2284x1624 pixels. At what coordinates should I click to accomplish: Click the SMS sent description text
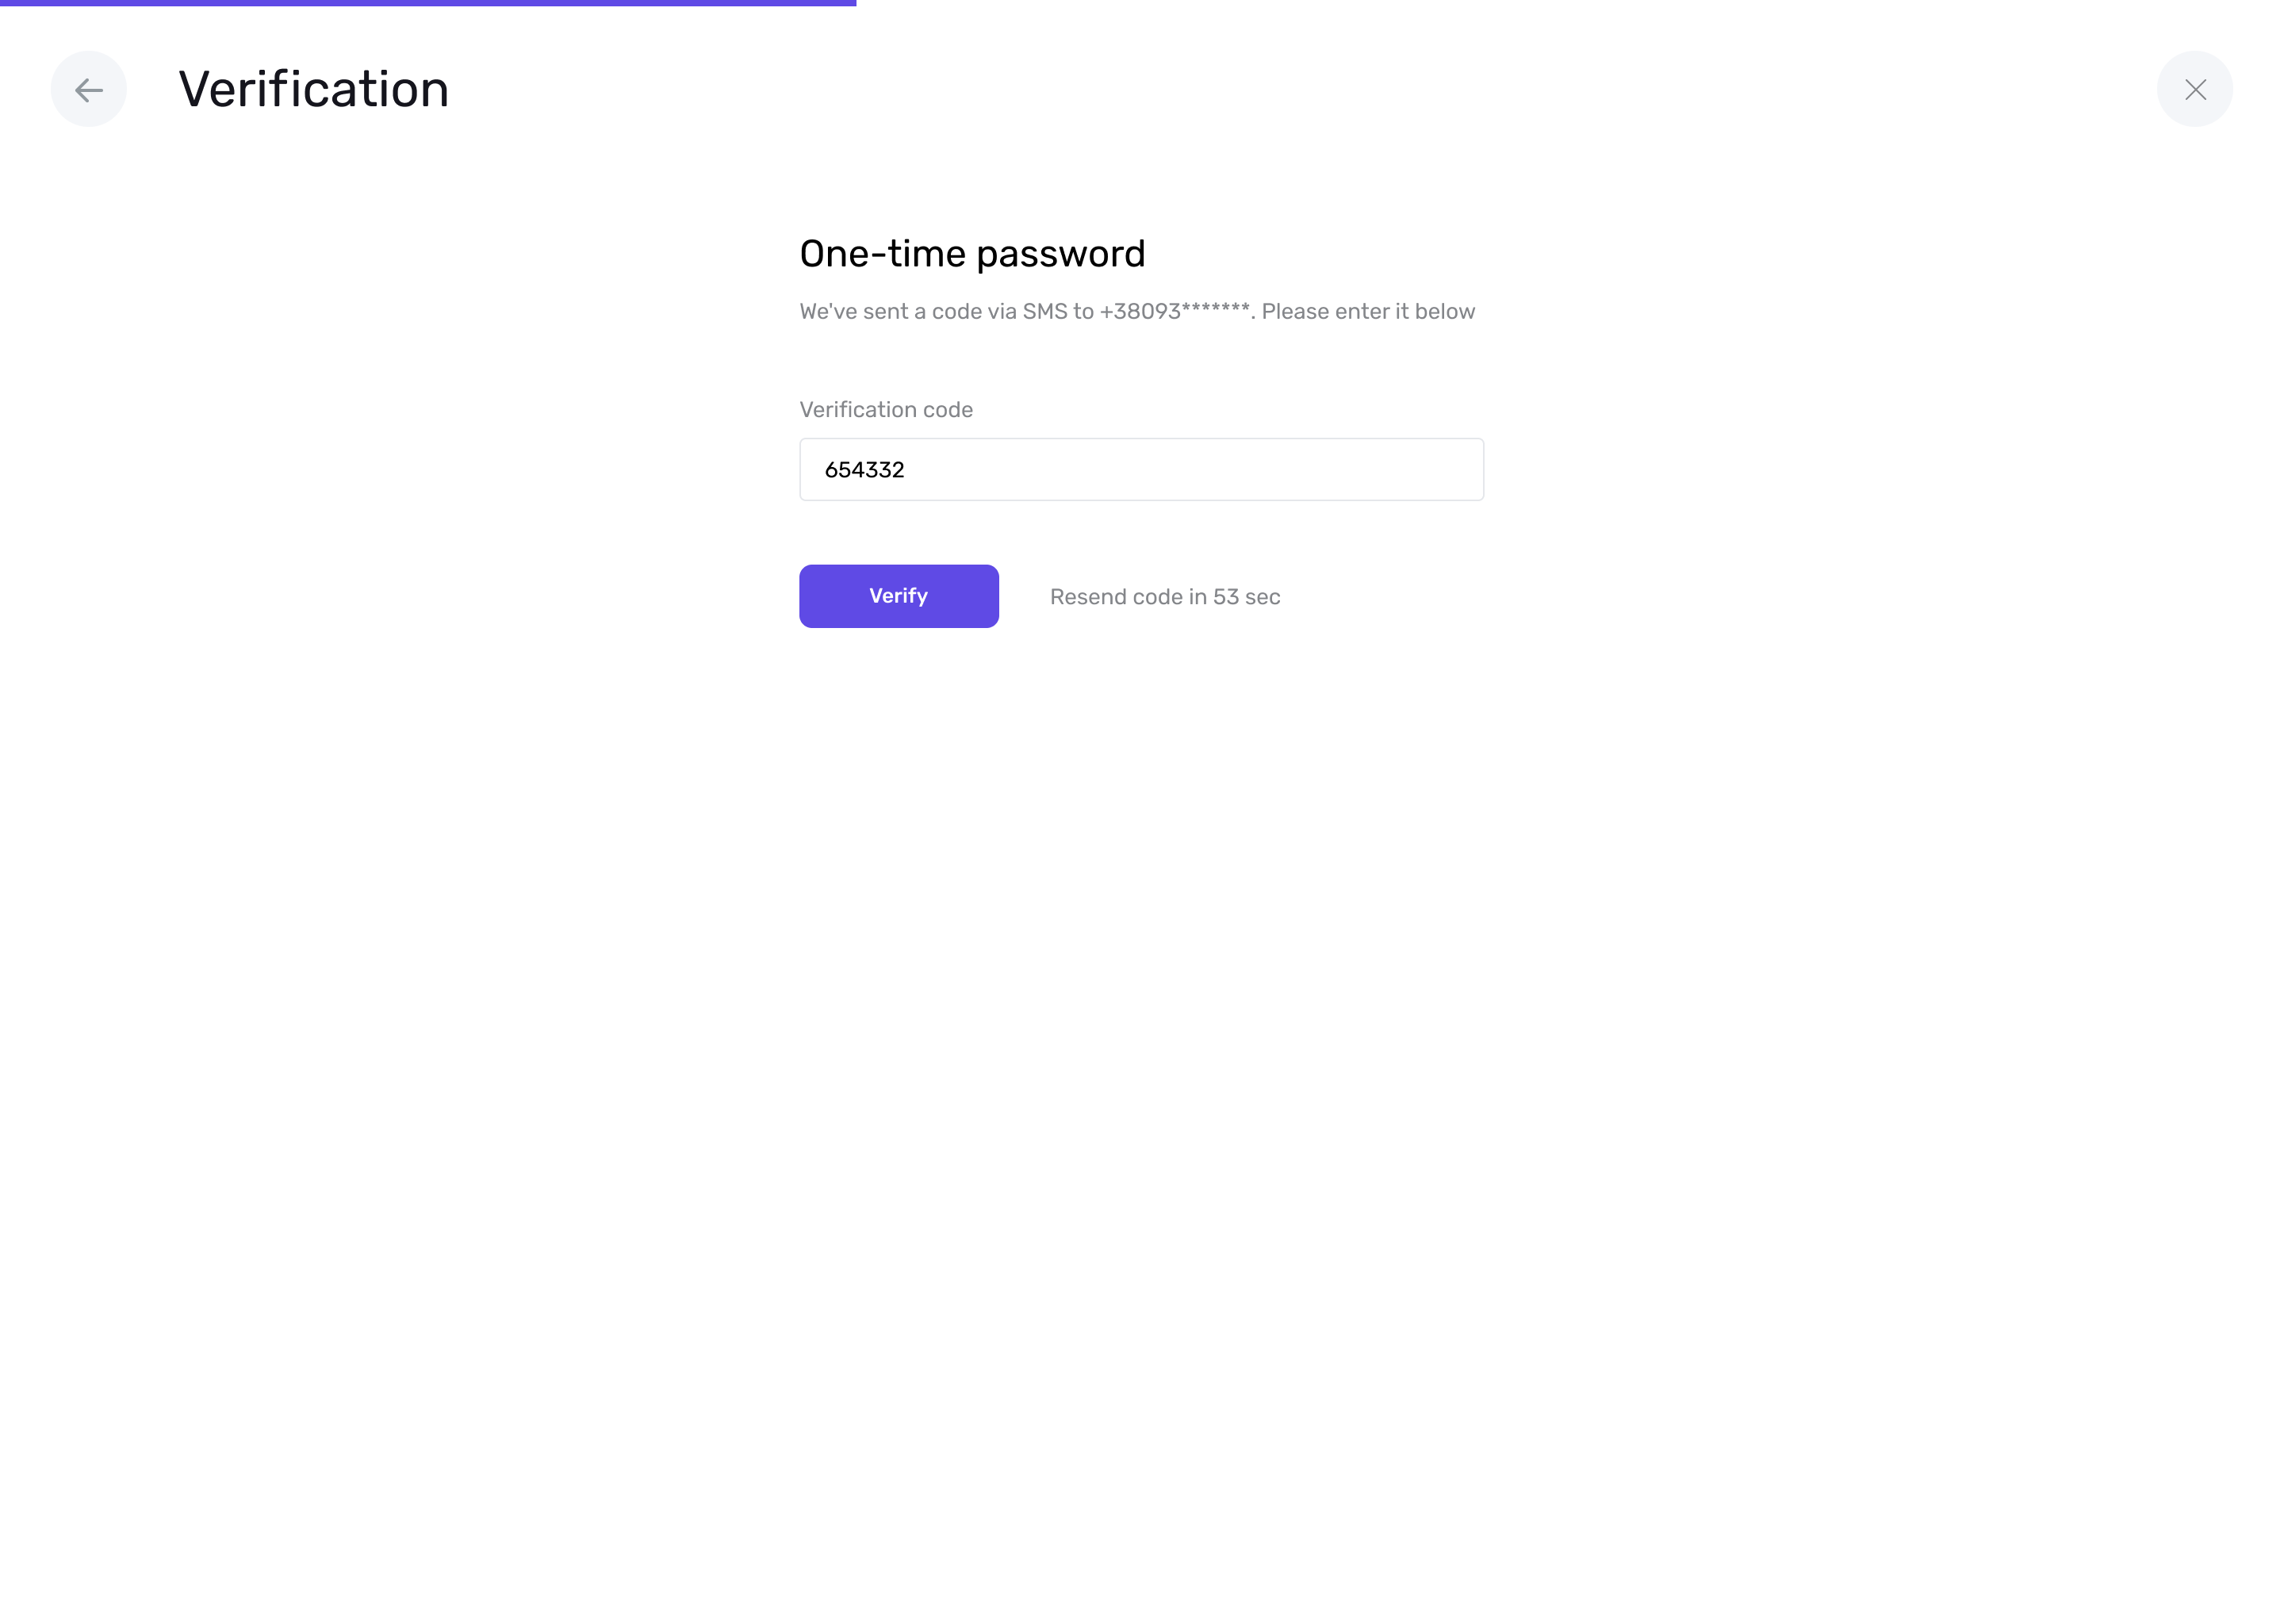click(x=1137, y=311)
